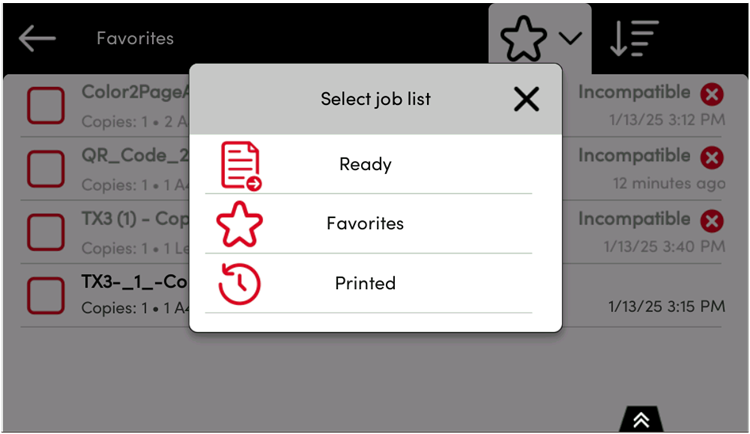Expand the bottom double-chevron panel

[641, 420]
